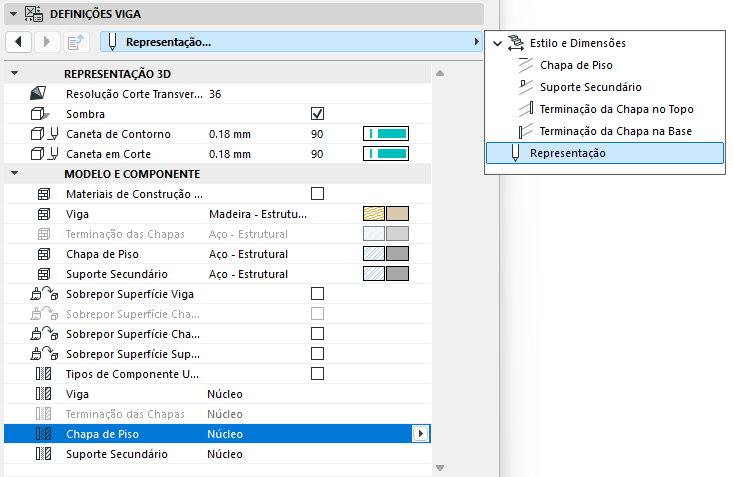The width and height of the screenshot is (733, 477).
Task: Click Tipos de Componente U... icon
Action: pos(43,374)
